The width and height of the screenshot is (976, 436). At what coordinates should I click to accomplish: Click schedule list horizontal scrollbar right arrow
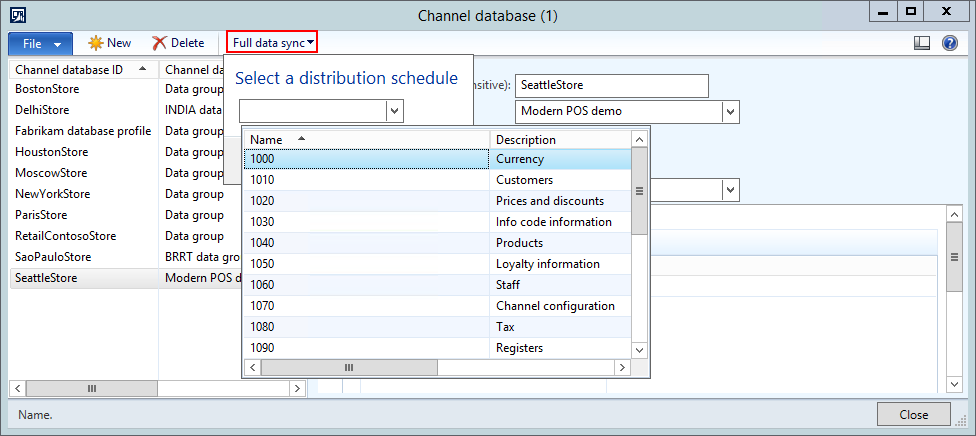click(x=622, y=368)
